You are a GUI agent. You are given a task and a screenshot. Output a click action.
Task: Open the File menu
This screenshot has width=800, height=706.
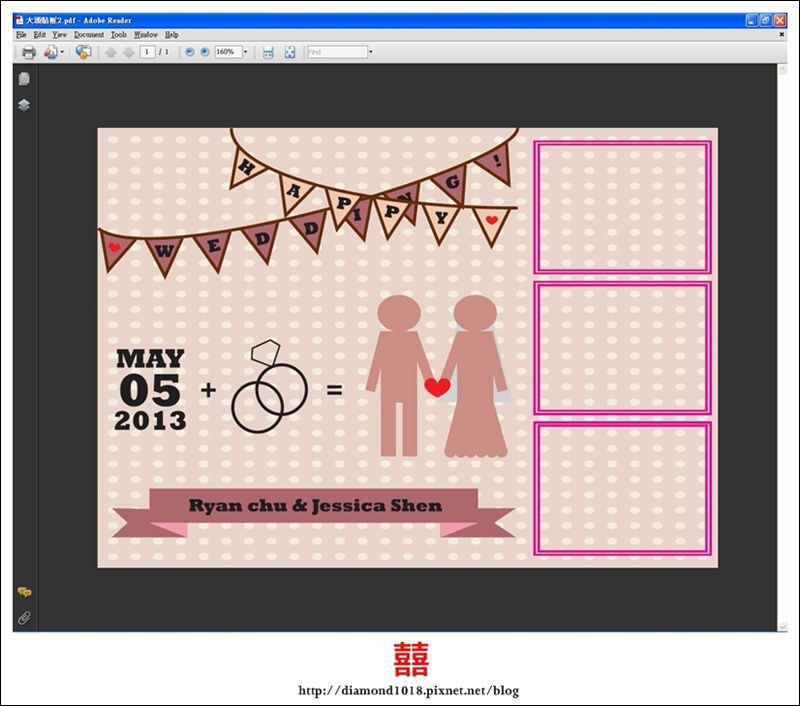click(x=21, y=35)
